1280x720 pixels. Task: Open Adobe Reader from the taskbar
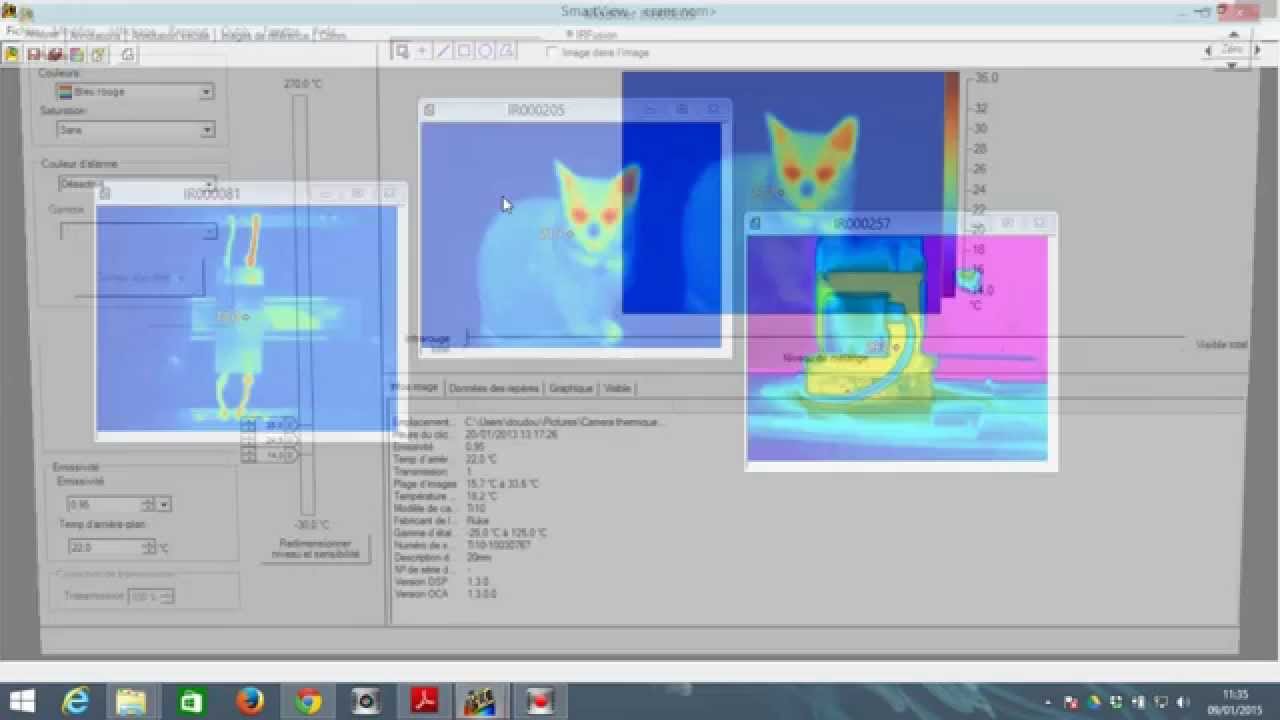(x=425, y=701)
